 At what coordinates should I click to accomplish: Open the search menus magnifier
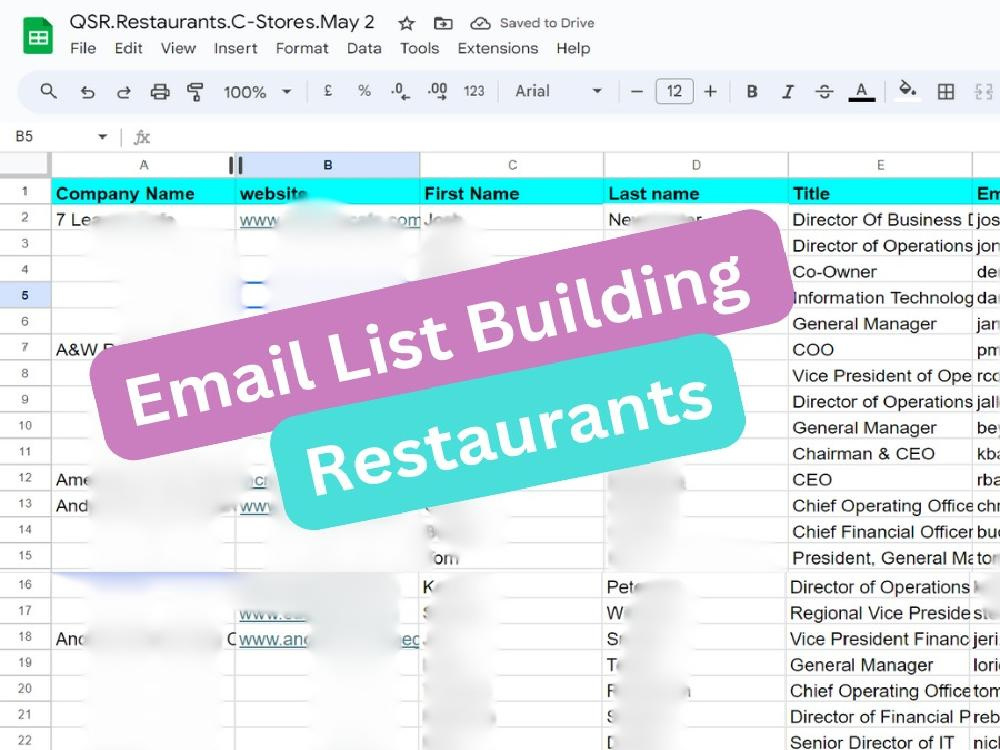point(48,91)
